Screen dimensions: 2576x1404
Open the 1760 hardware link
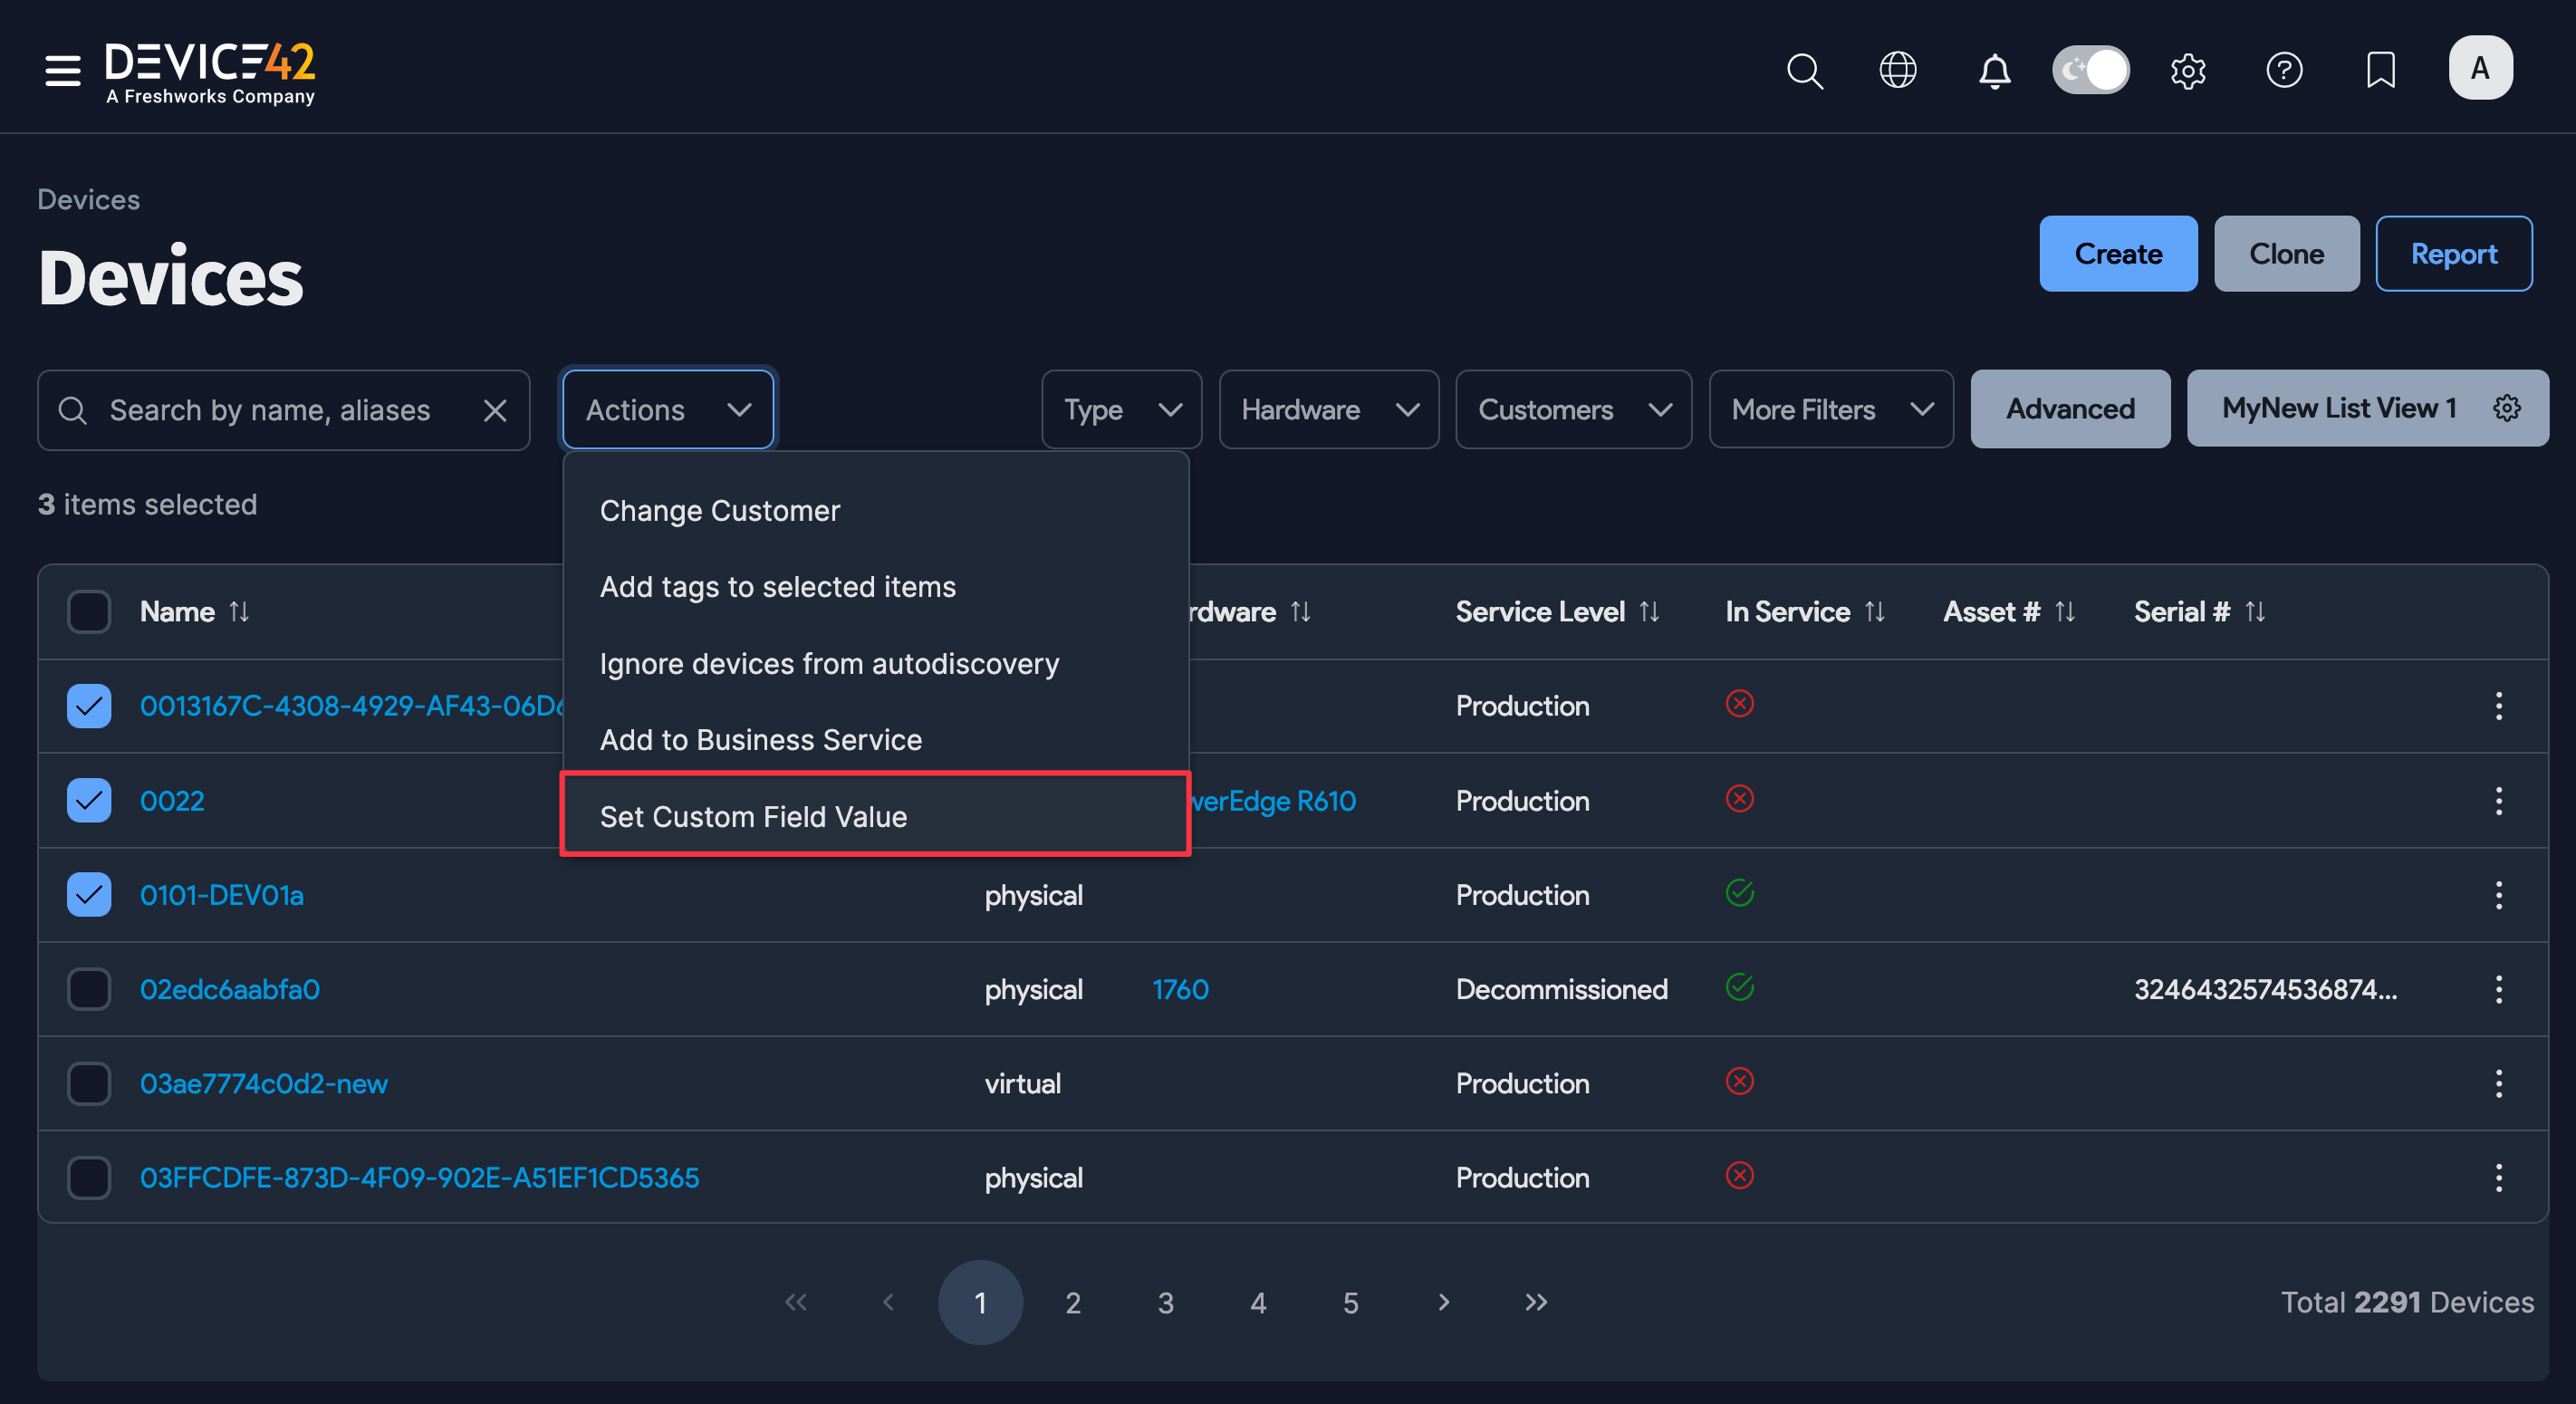pos(1181,989)
